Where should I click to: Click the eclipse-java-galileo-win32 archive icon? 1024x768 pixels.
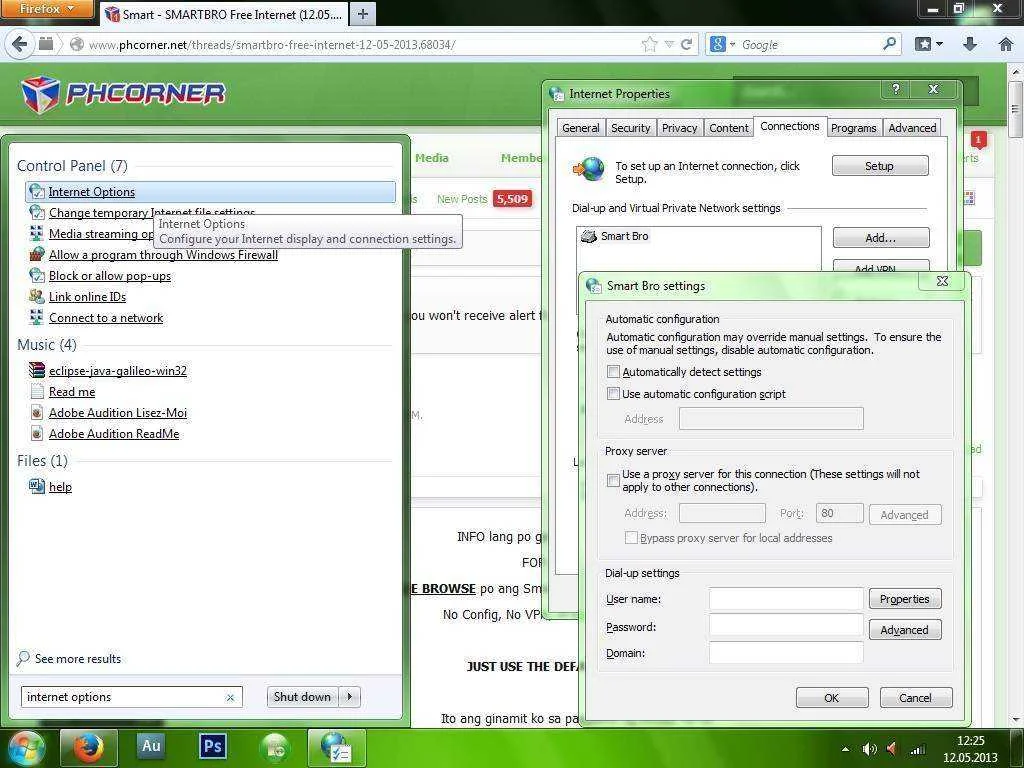pos(37,370)
